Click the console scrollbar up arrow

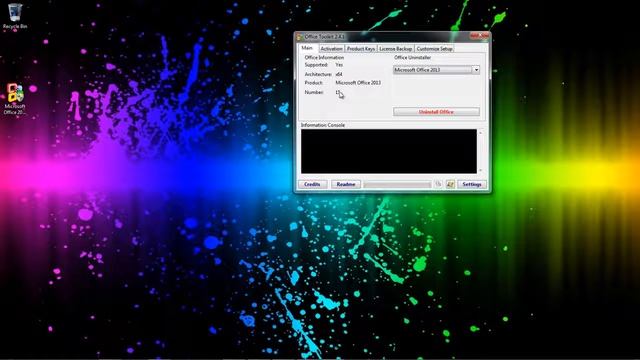click(x=480, y=133)
